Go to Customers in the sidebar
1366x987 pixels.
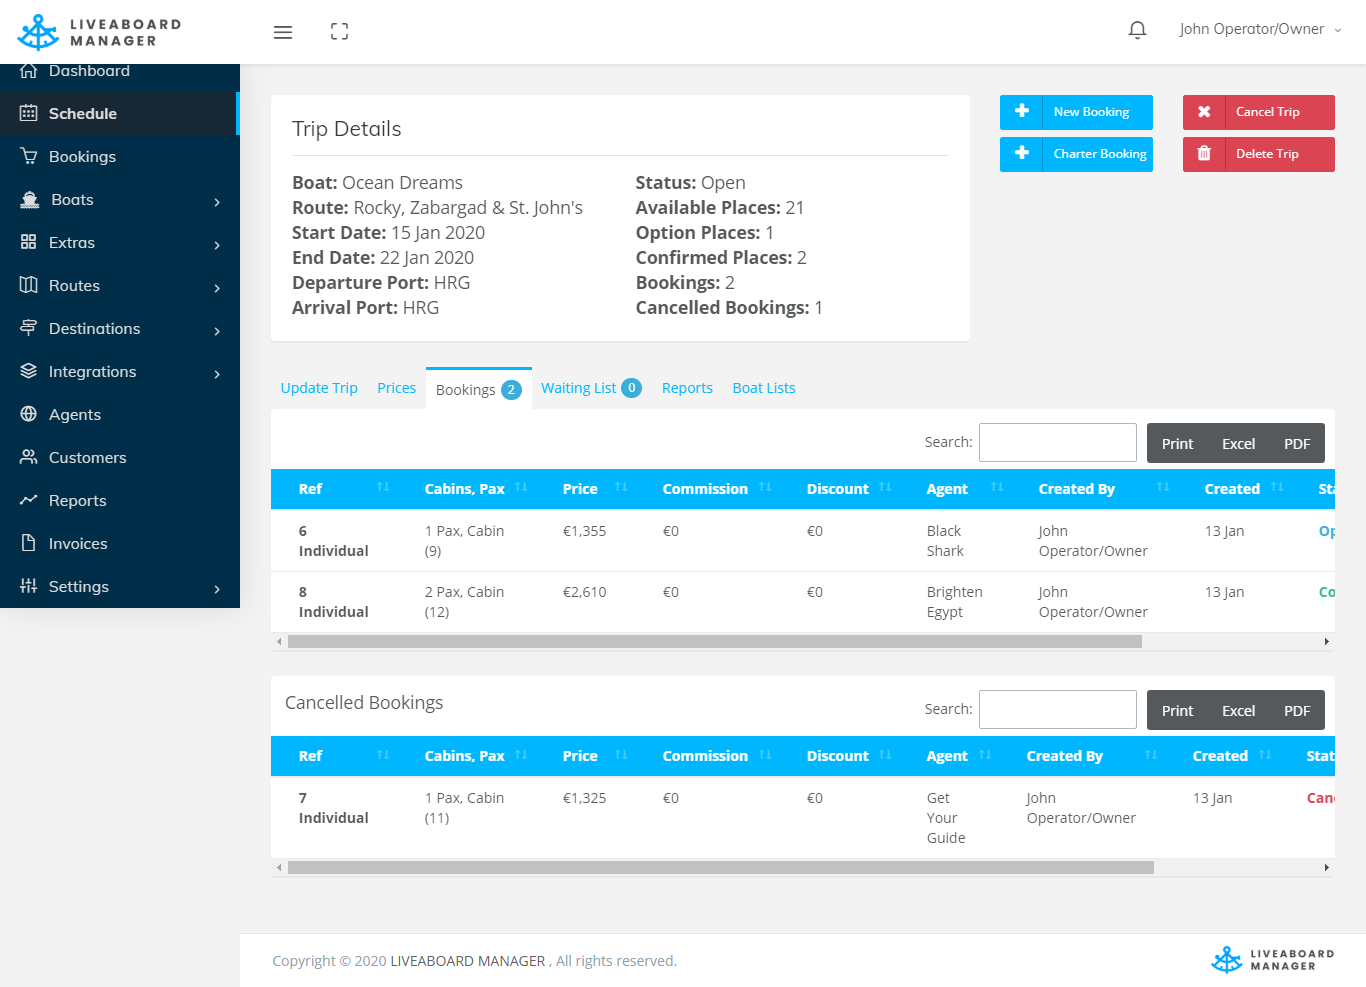pos(87,457)
